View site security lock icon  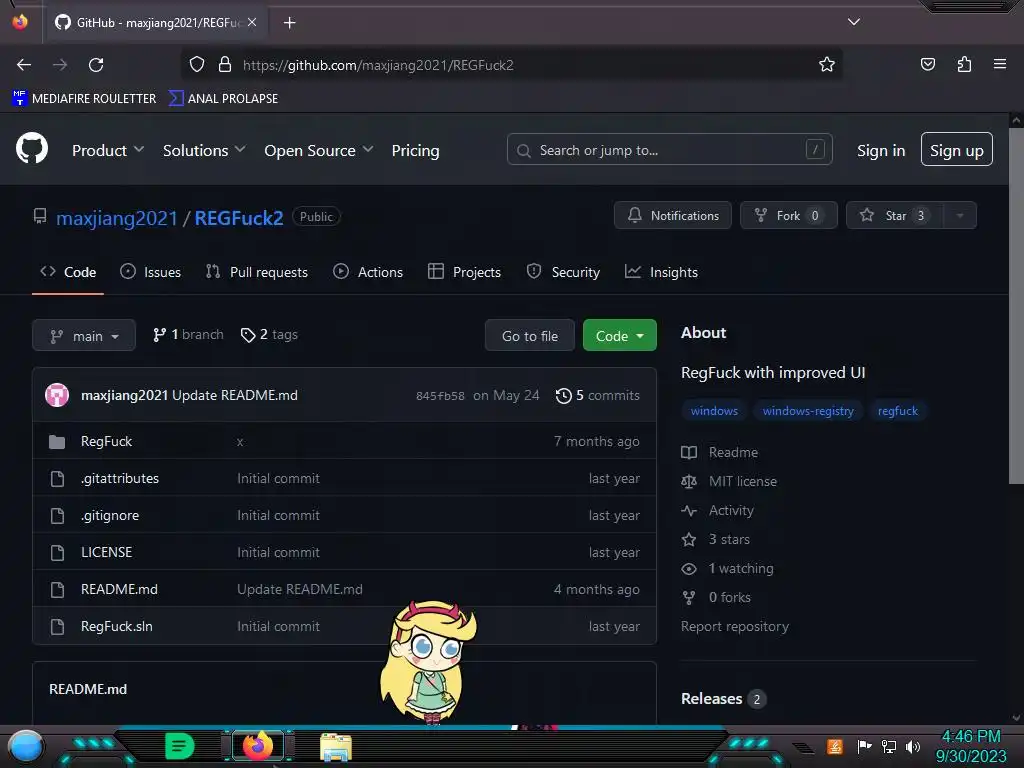(225, 65)
